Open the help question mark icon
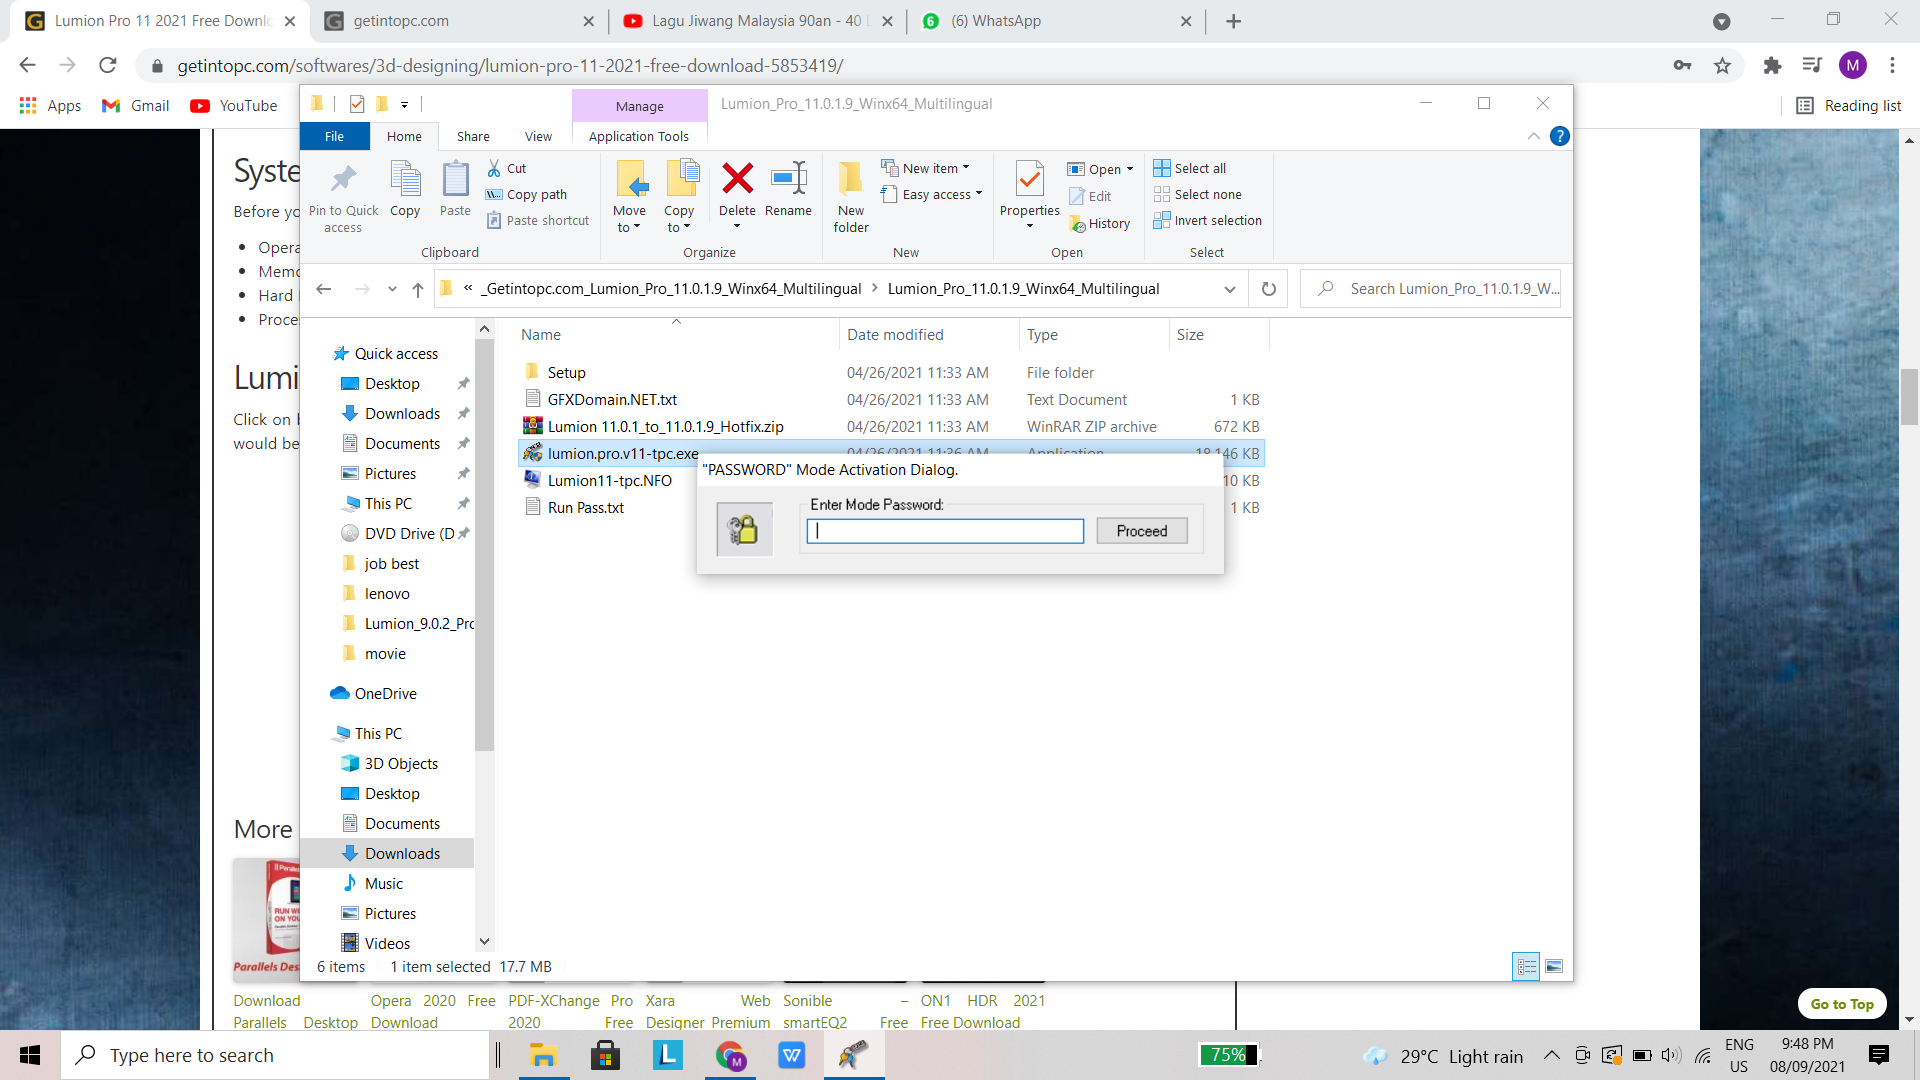1920x1080 pixels. [x=1559, y=137]
